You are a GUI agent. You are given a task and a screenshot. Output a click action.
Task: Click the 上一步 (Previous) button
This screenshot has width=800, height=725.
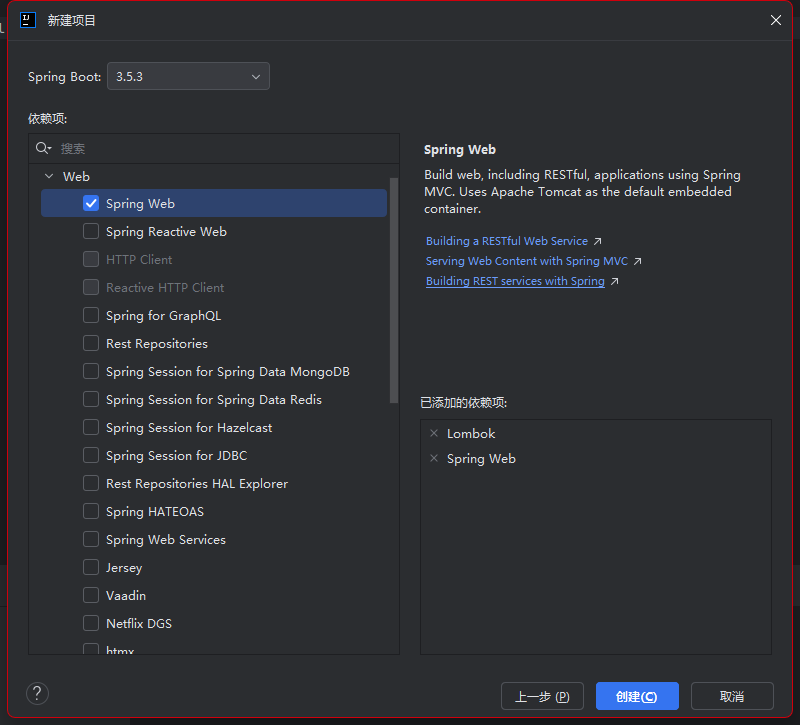tap(542, 696)
